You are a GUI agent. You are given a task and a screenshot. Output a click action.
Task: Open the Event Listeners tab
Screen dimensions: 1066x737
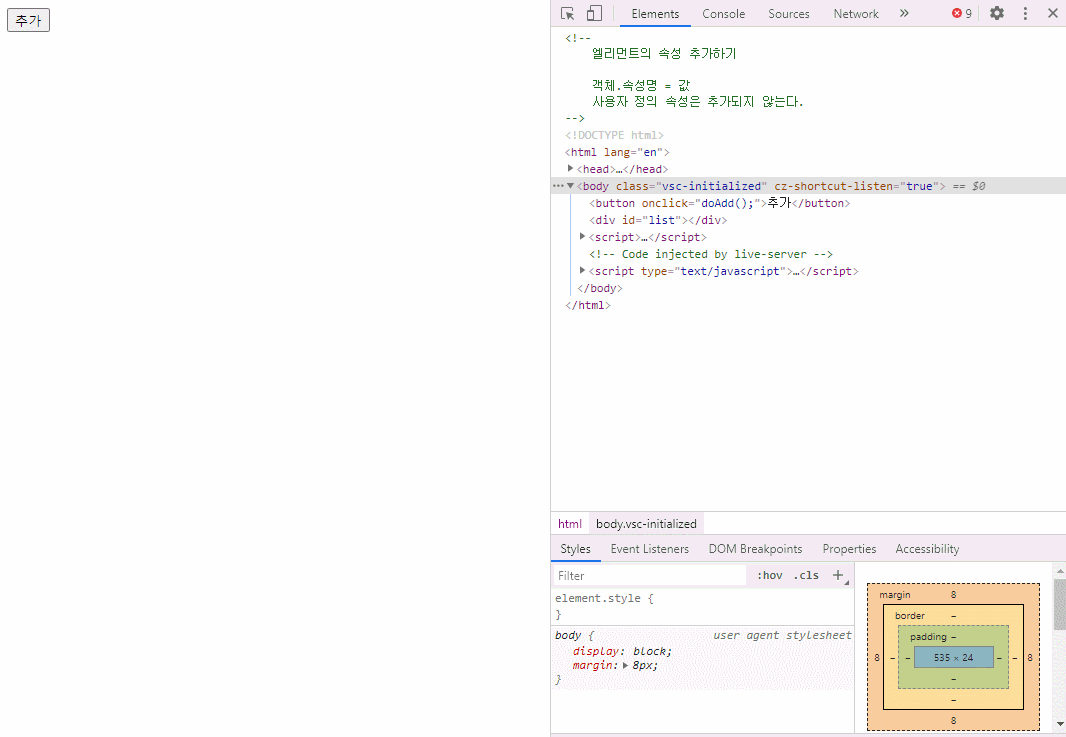pos(649,549)
